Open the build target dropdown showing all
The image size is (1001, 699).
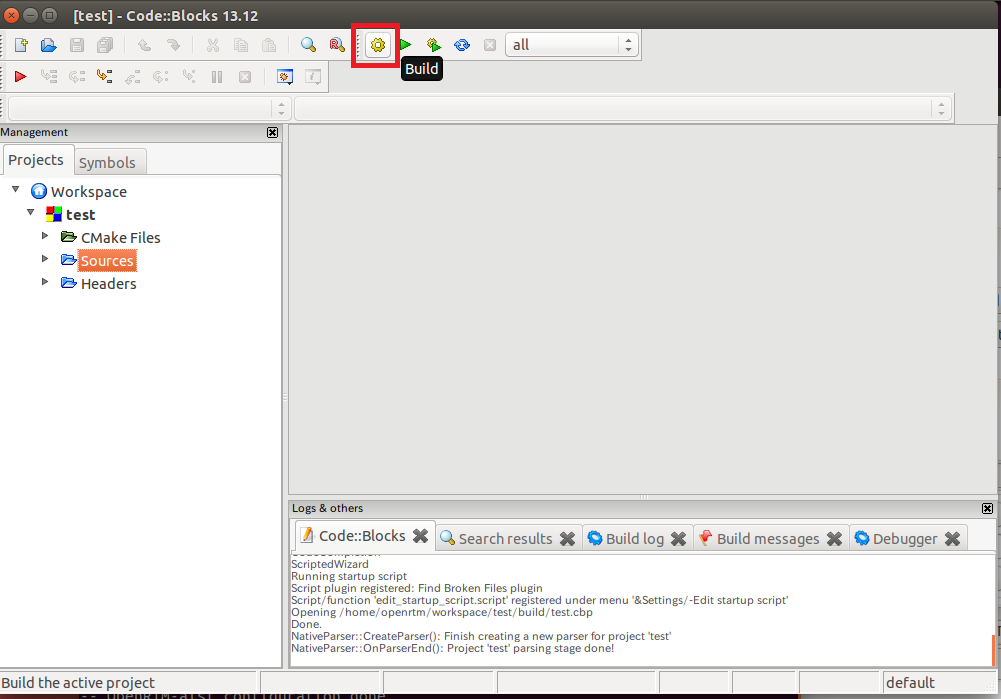(572, 45)
